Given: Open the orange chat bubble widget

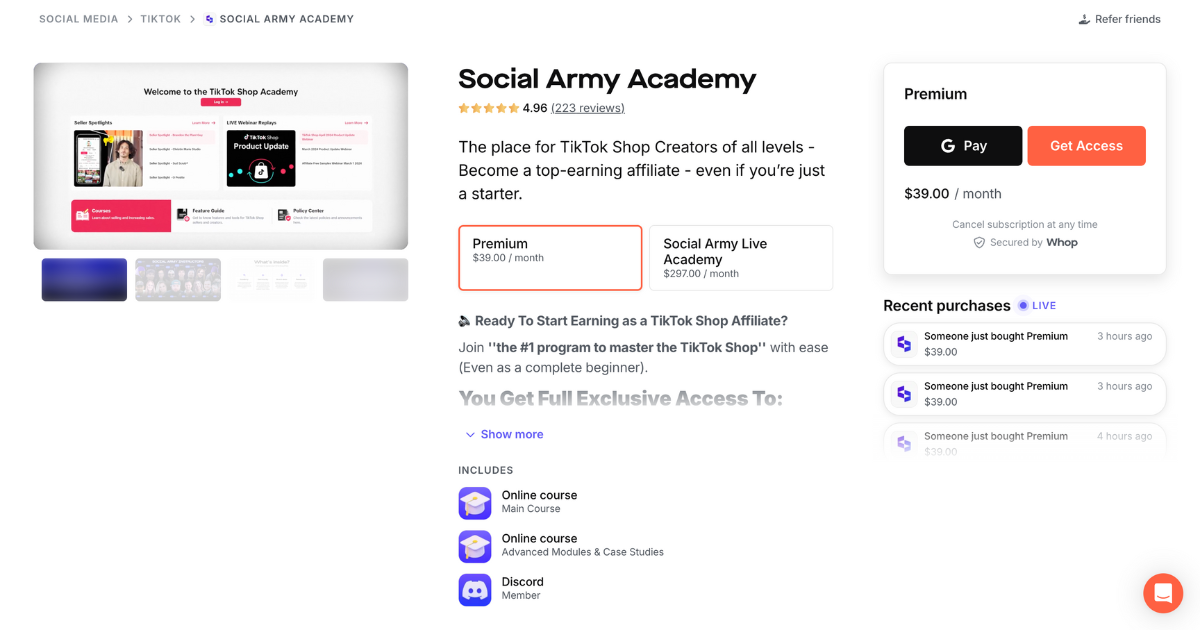Looking at the screenshot, I should (1162, 593).
